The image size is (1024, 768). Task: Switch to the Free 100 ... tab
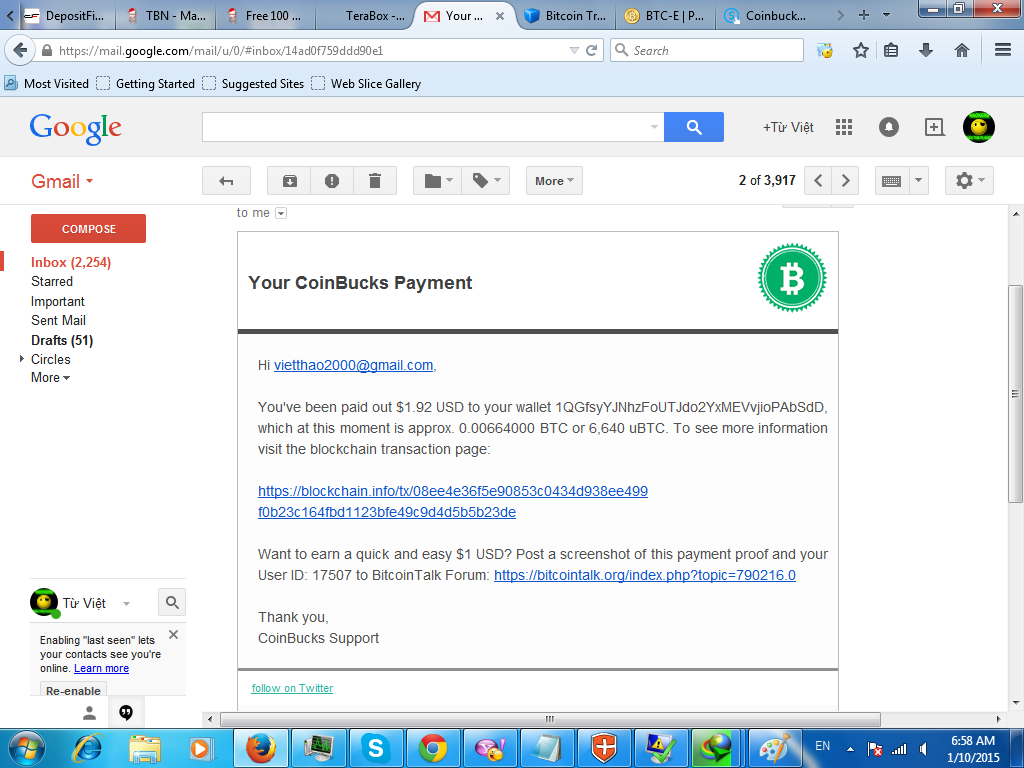point(266,16)
